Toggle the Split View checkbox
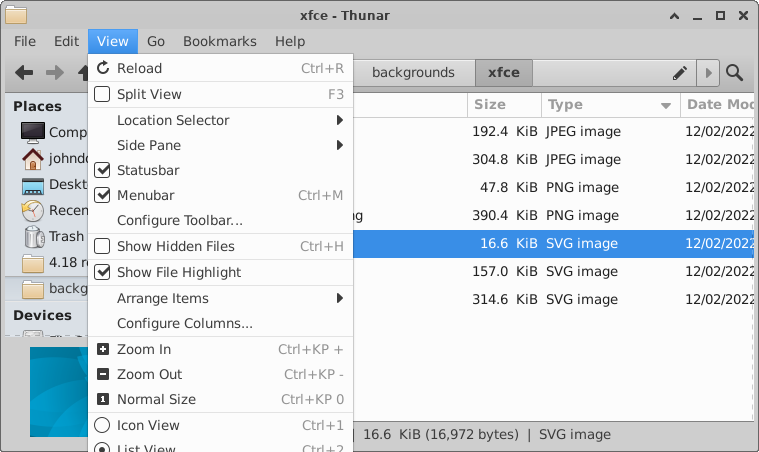759x452 pixels. click(102, 94)
